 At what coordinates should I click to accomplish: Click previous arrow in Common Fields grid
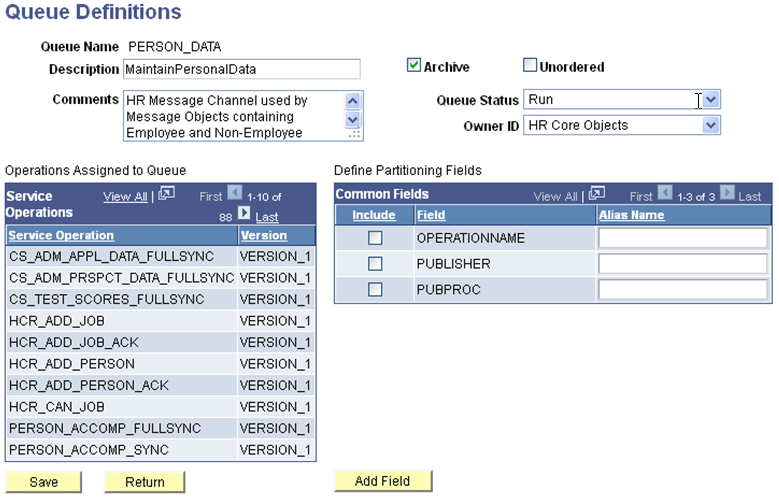665,192
